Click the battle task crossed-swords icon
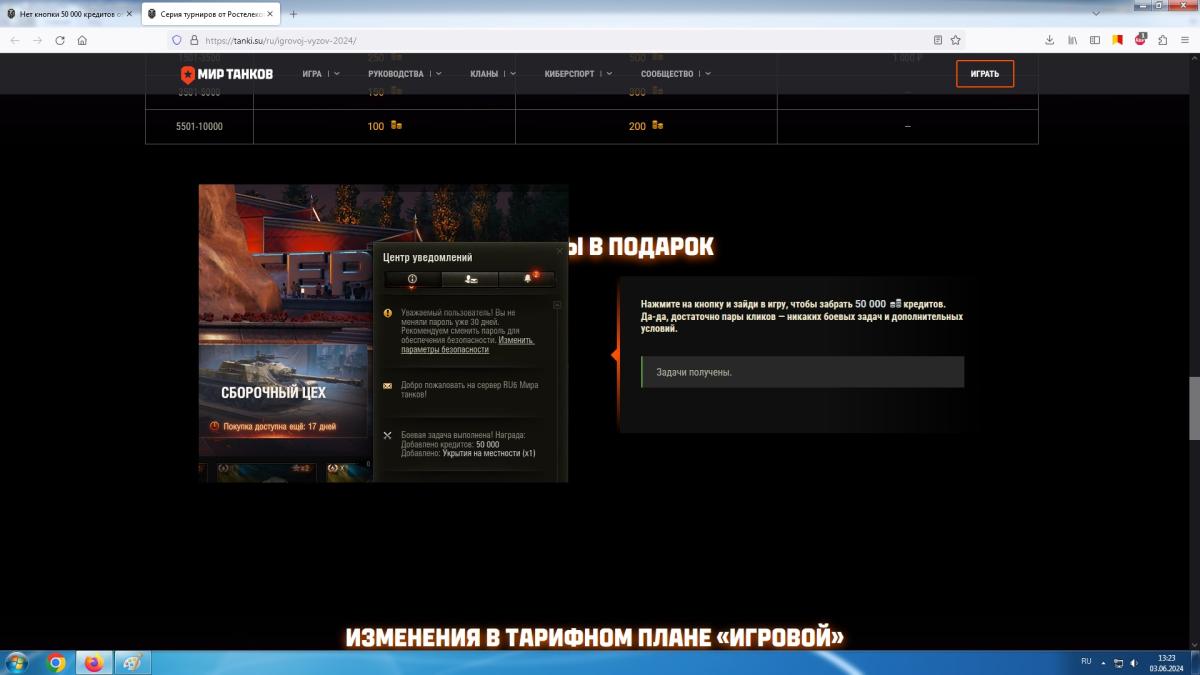The image size is (1200, 675). [388, 436]
